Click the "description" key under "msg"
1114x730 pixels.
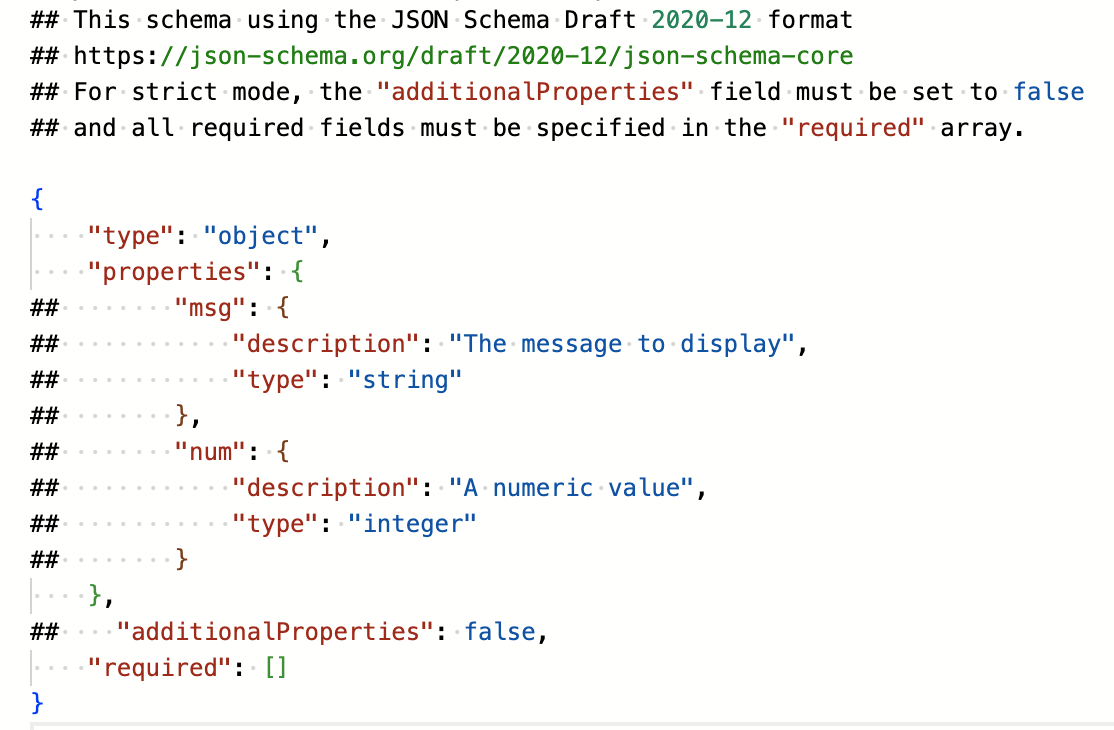tap(325, 343)
